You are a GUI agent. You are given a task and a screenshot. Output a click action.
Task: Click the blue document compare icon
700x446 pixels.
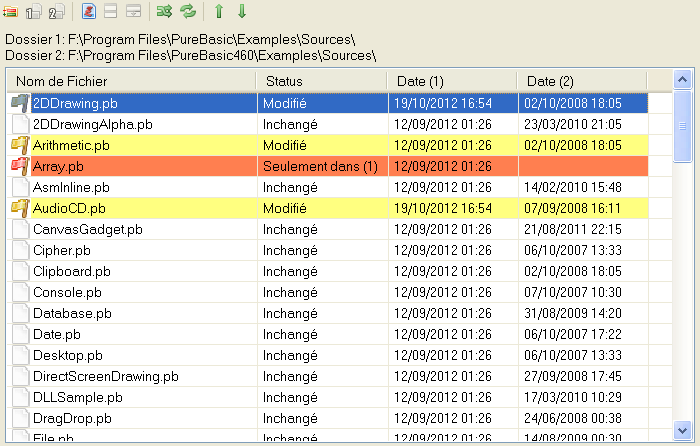pos(89,12)
